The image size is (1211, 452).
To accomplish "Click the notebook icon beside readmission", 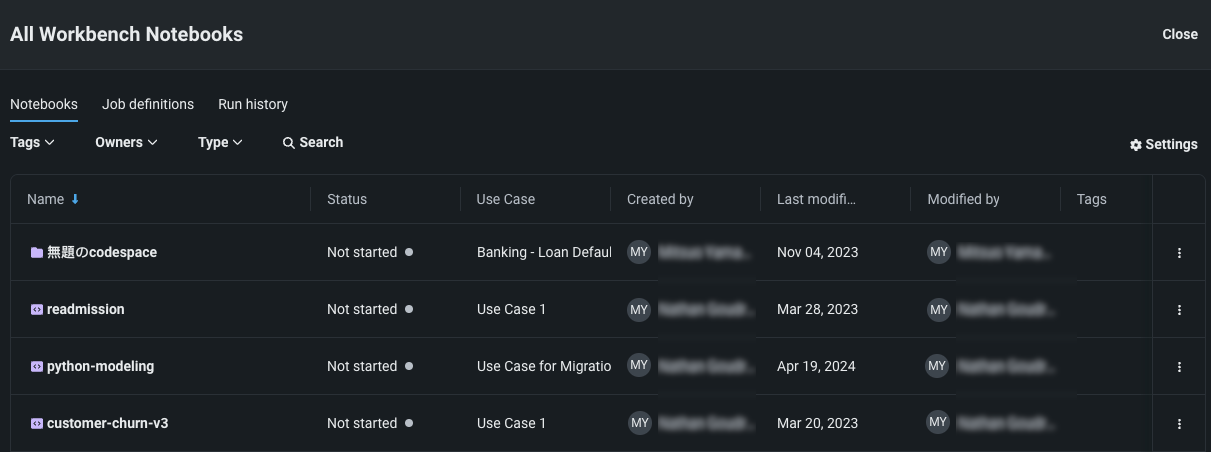I will click(x=37, y=310).
